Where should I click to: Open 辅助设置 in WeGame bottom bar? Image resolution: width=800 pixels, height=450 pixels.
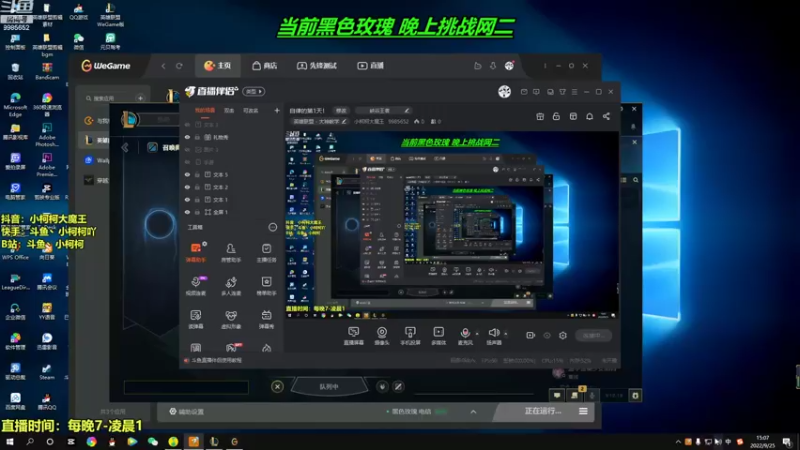click(187, 412)
